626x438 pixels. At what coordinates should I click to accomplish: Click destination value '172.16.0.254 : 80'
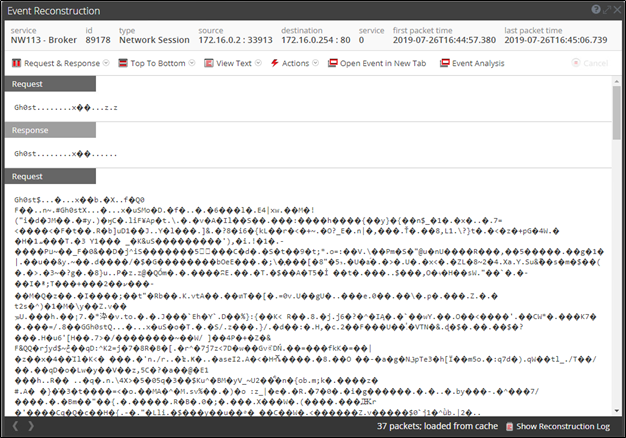316,40
